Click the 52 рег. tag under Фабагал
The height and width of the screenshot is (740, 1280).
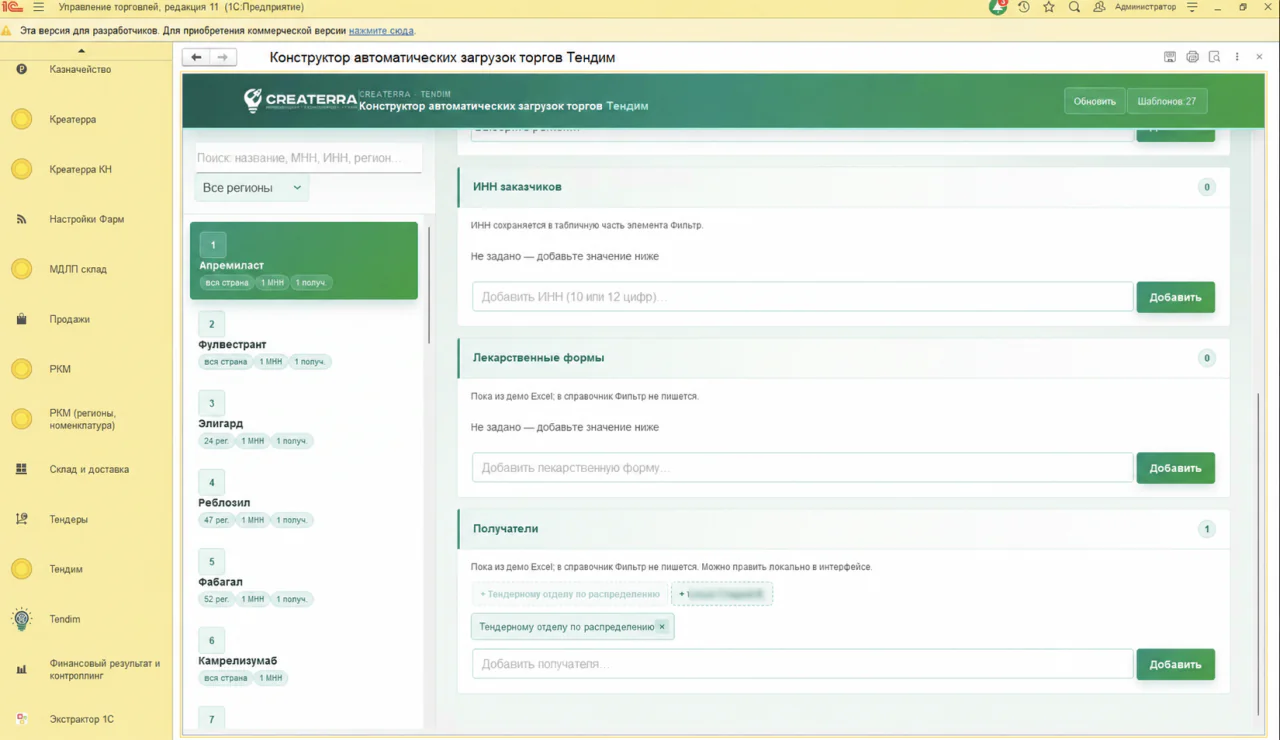[x=216, y=599]
